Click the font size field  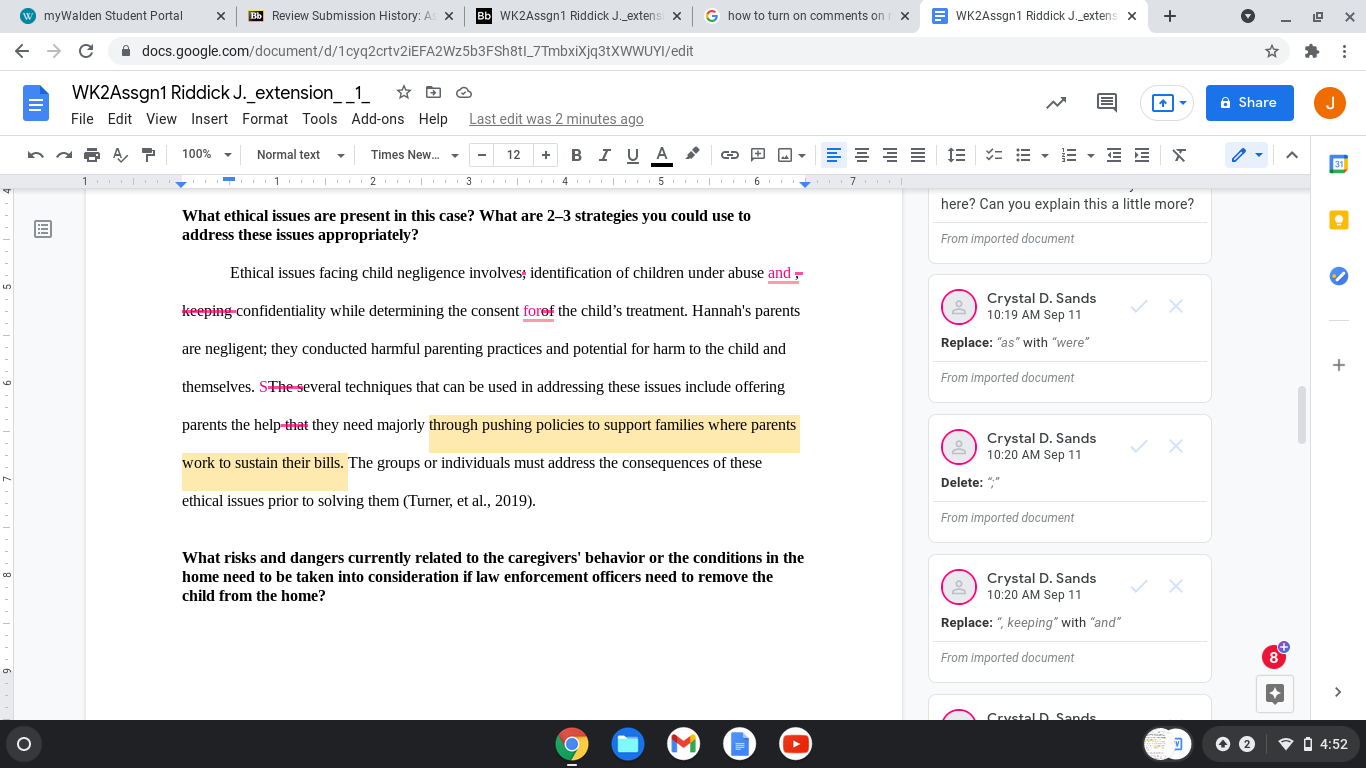pyautogui.click(x=514, y=155)
